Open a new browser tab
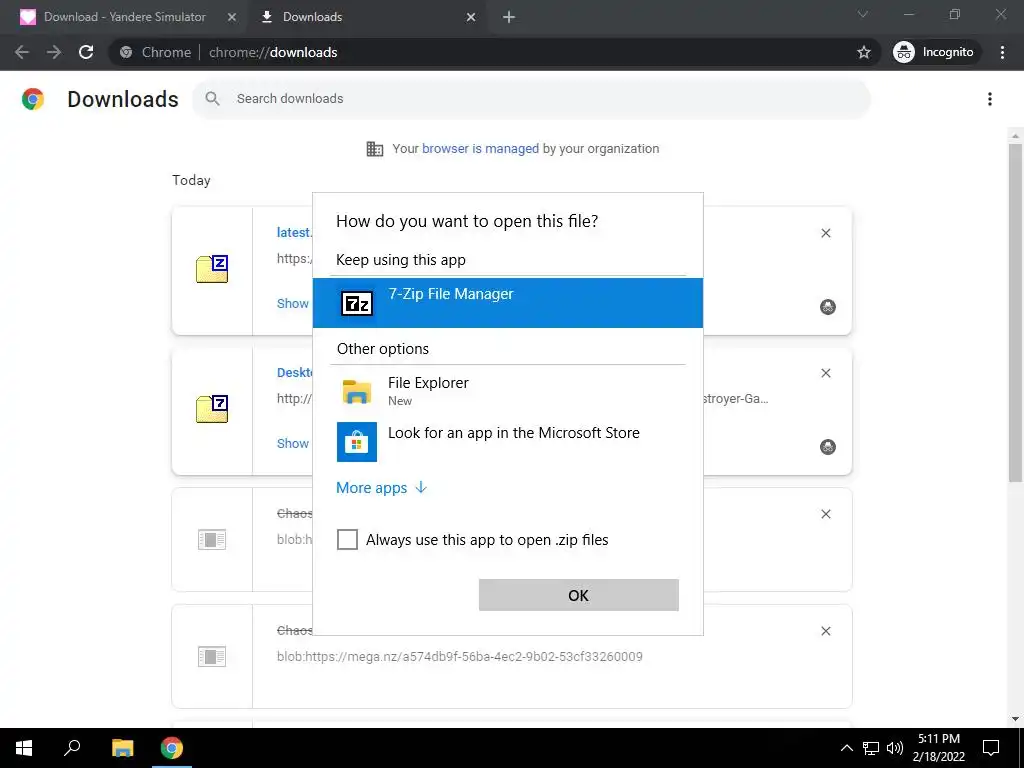This screenshot has width=1024, height=768. click(x=509, y=17)
